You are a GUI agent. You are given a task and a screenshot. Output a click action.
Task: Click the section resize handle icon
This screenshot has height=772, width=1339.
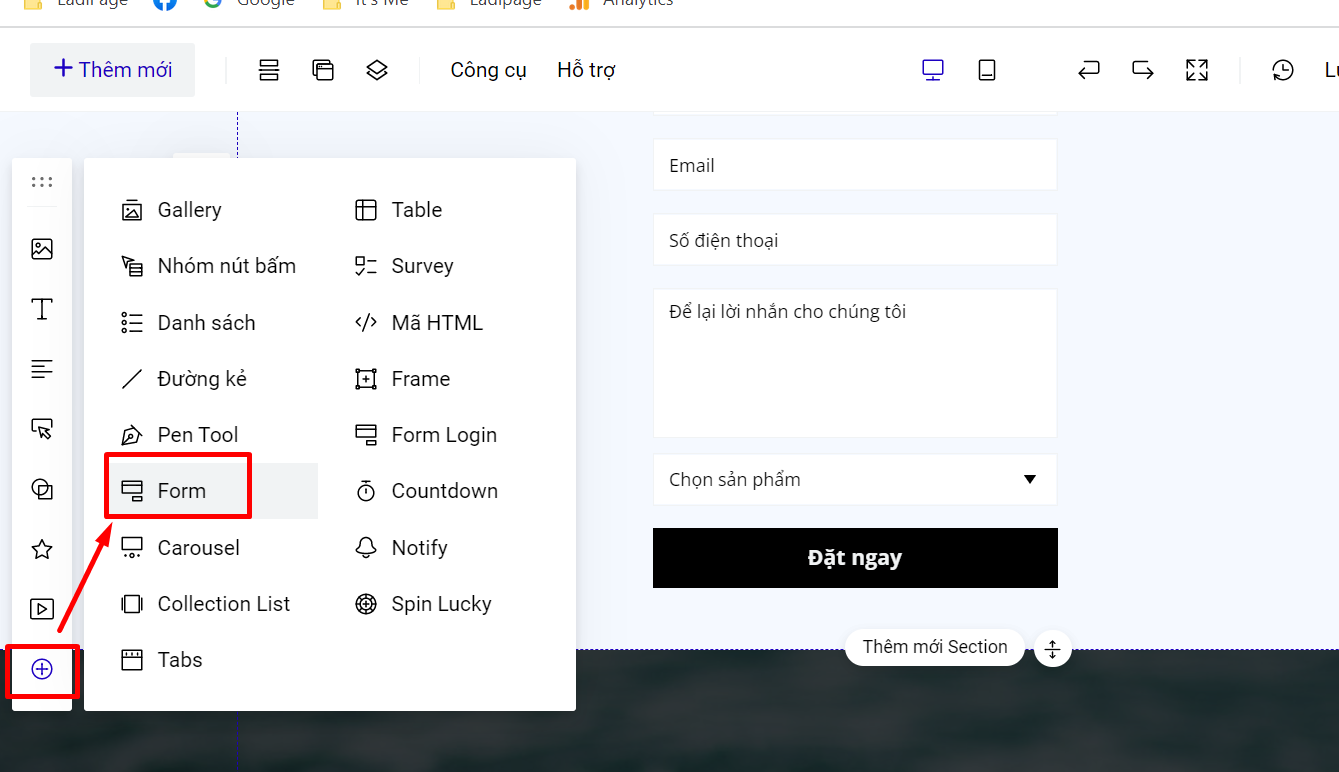point(1052,649)
